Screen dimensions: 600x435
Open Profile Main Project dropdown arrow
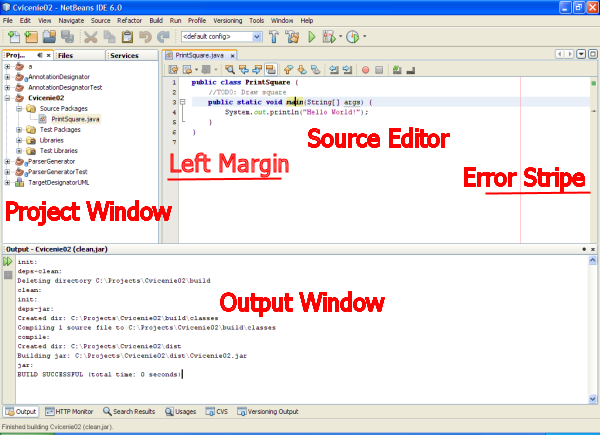click(364, 36)
